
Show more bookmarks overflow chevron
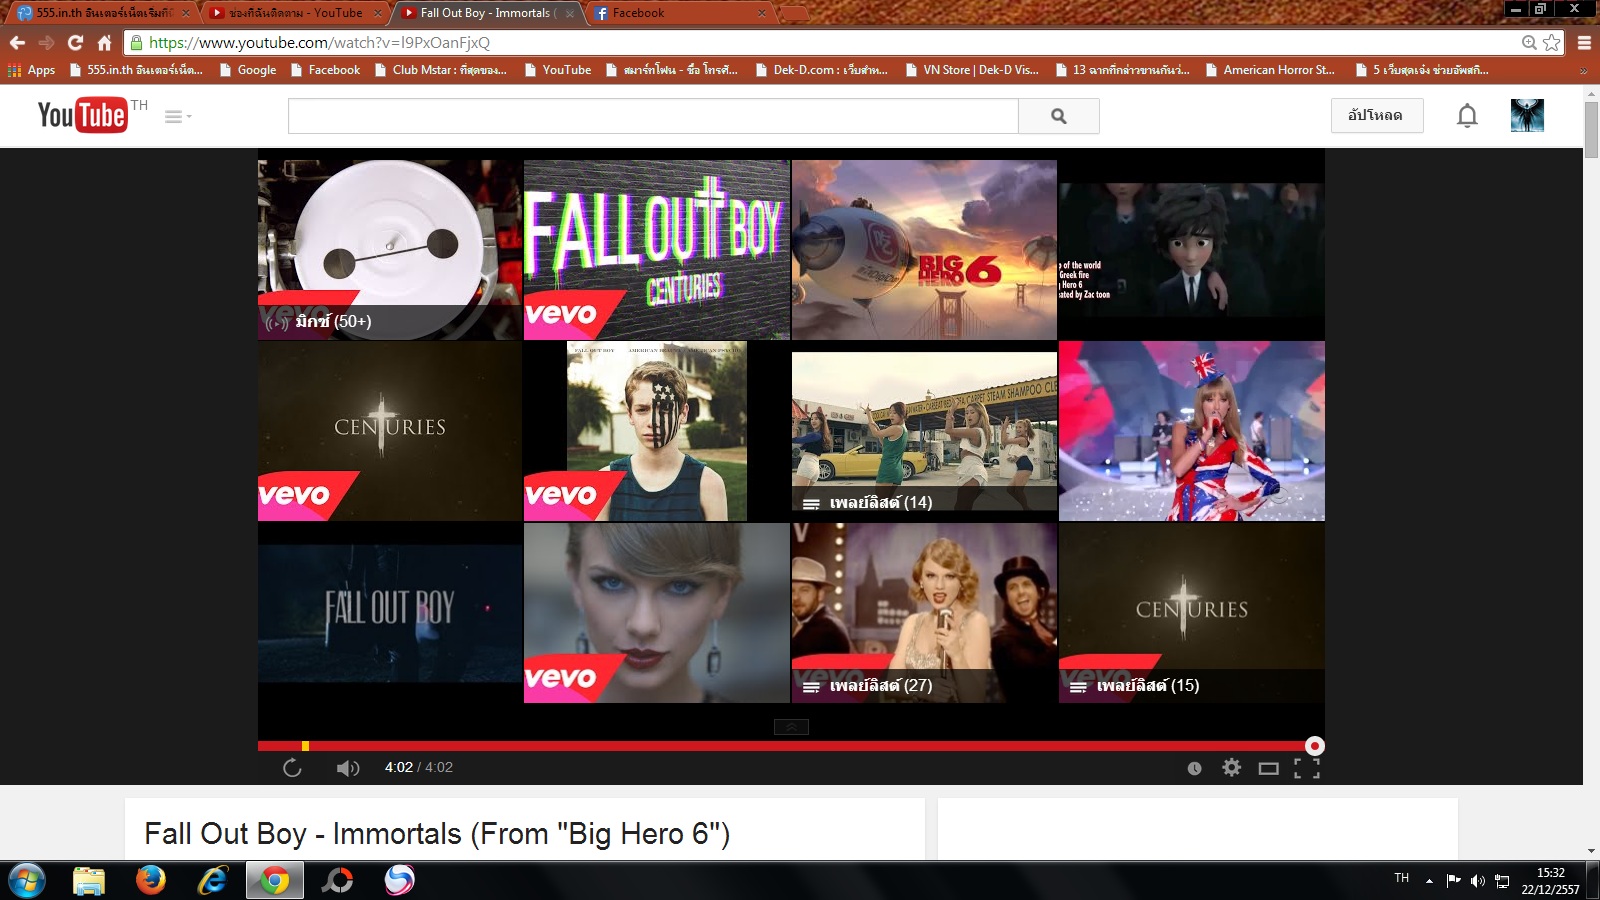pyautogui.click(x=1583, y=71)
